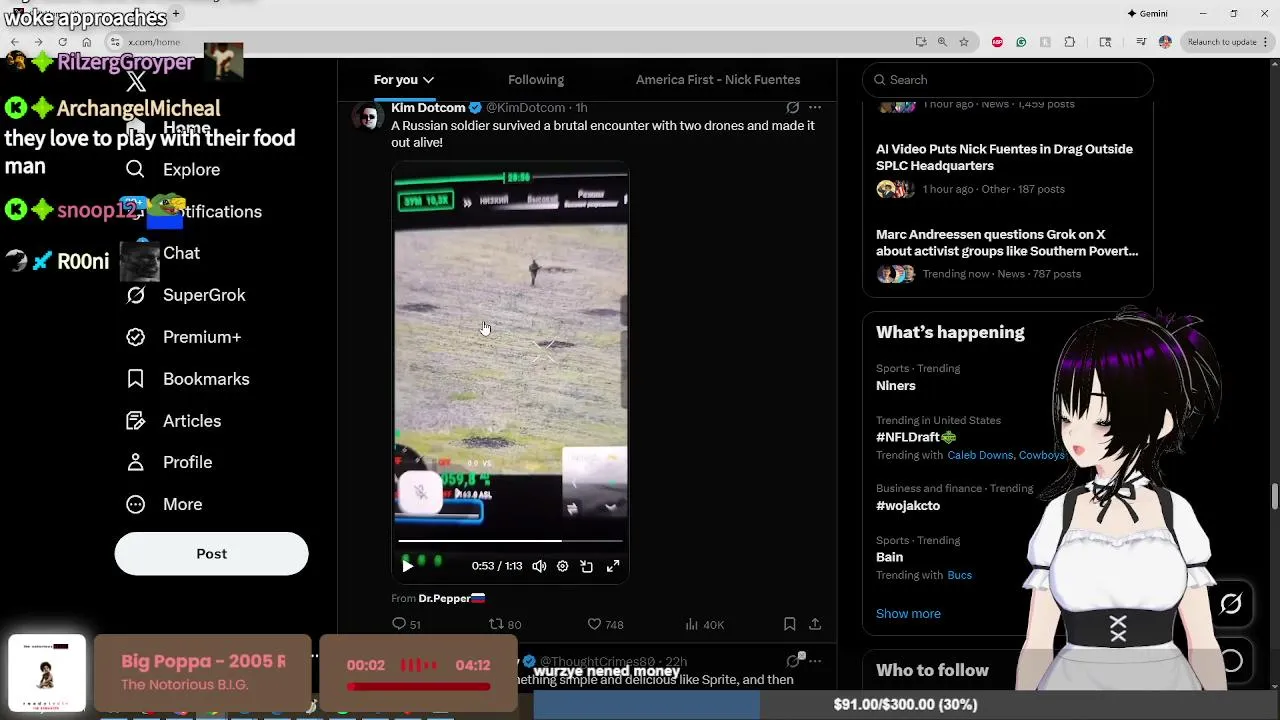1280x720 pixels.
Task: Switch to America First - Nick Fuentes tab
Action: 718,80
